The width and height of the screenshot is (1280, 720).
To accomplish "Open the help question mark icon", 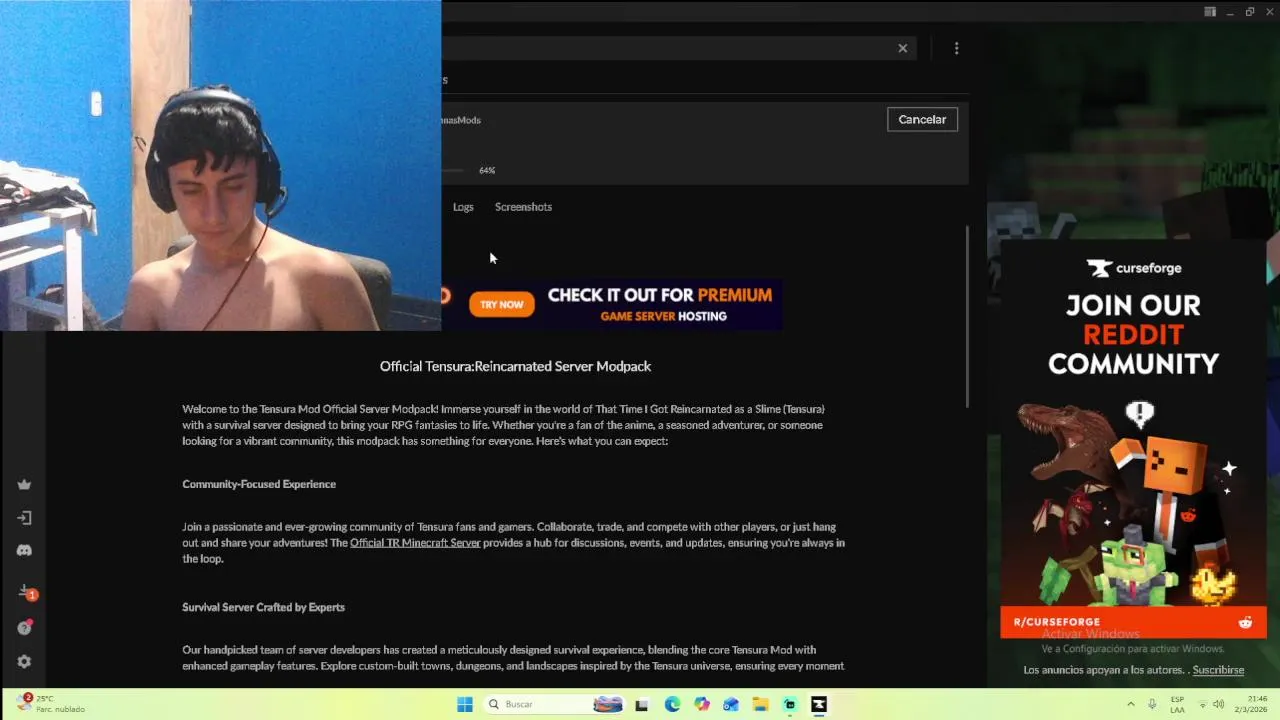I will 24,628.
